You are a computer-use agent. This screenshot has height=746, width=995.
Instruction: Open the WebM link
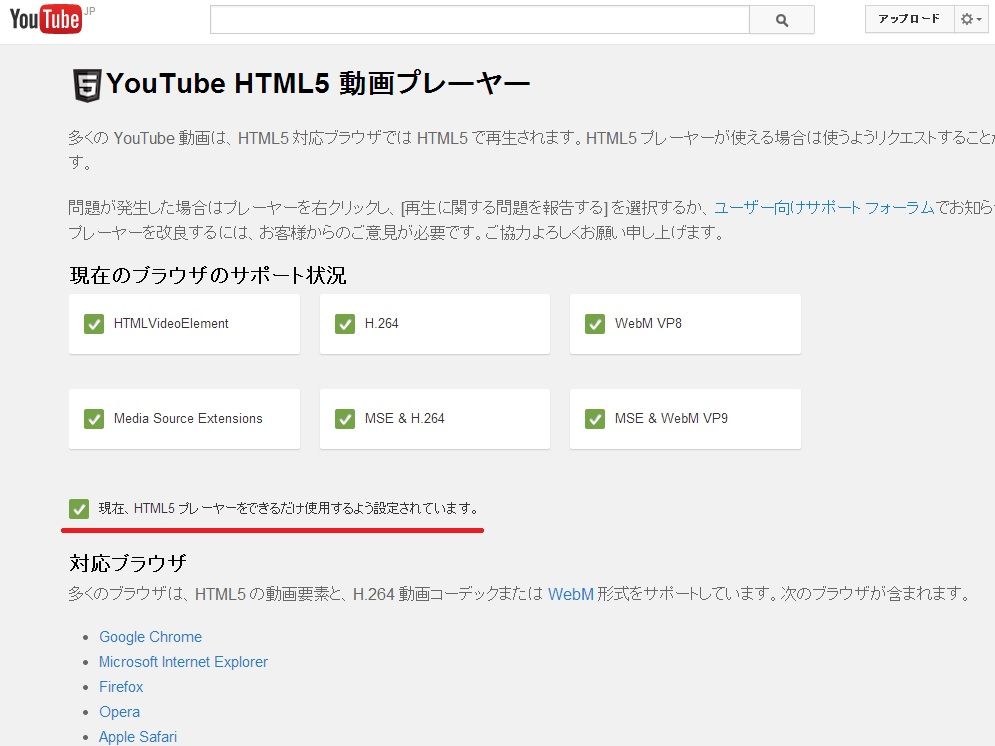(570, 594)
